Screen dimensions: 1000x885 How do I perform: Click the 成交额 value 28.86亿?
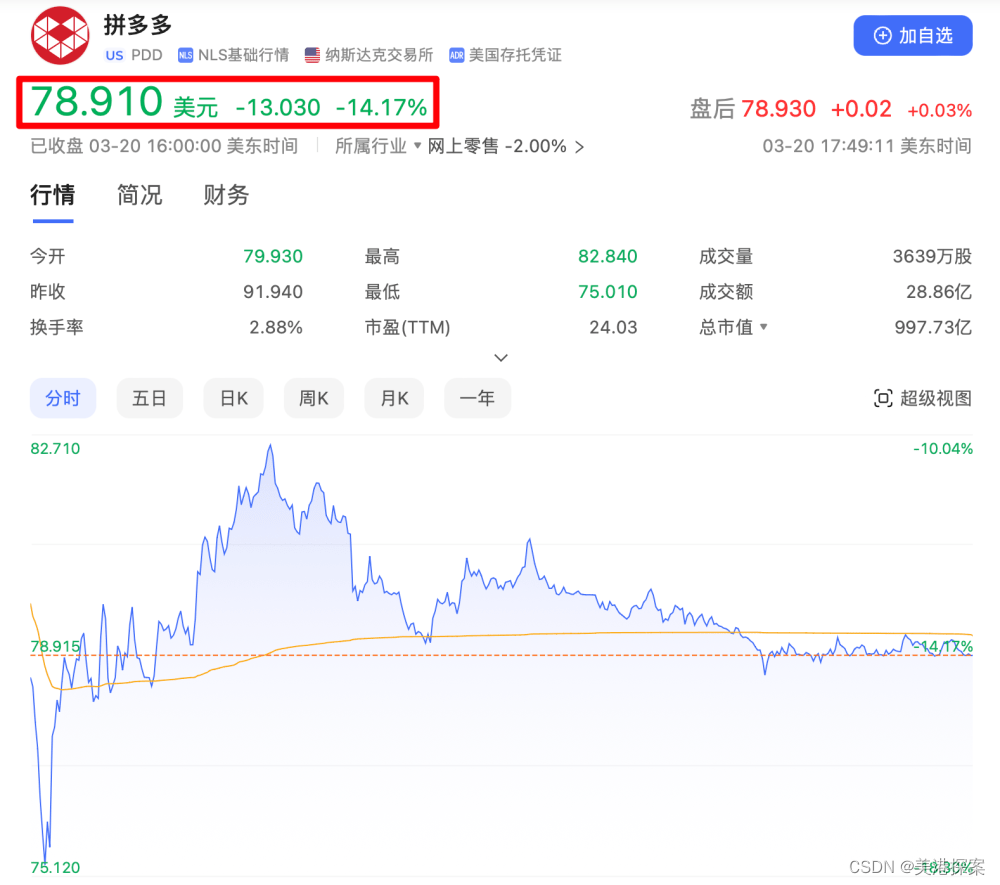tap(939, 292)
